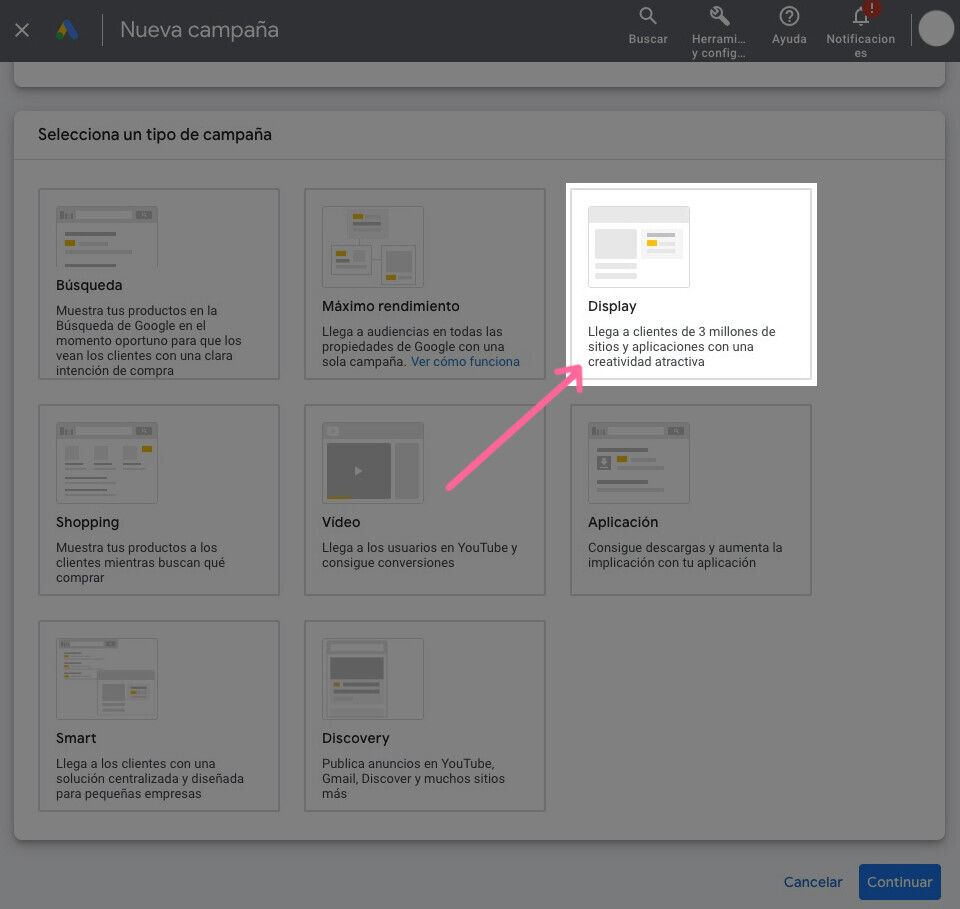This screenshot has width=960, height=909.
Task: Click the Cancelar button
Action: click(x=812, y=882)
